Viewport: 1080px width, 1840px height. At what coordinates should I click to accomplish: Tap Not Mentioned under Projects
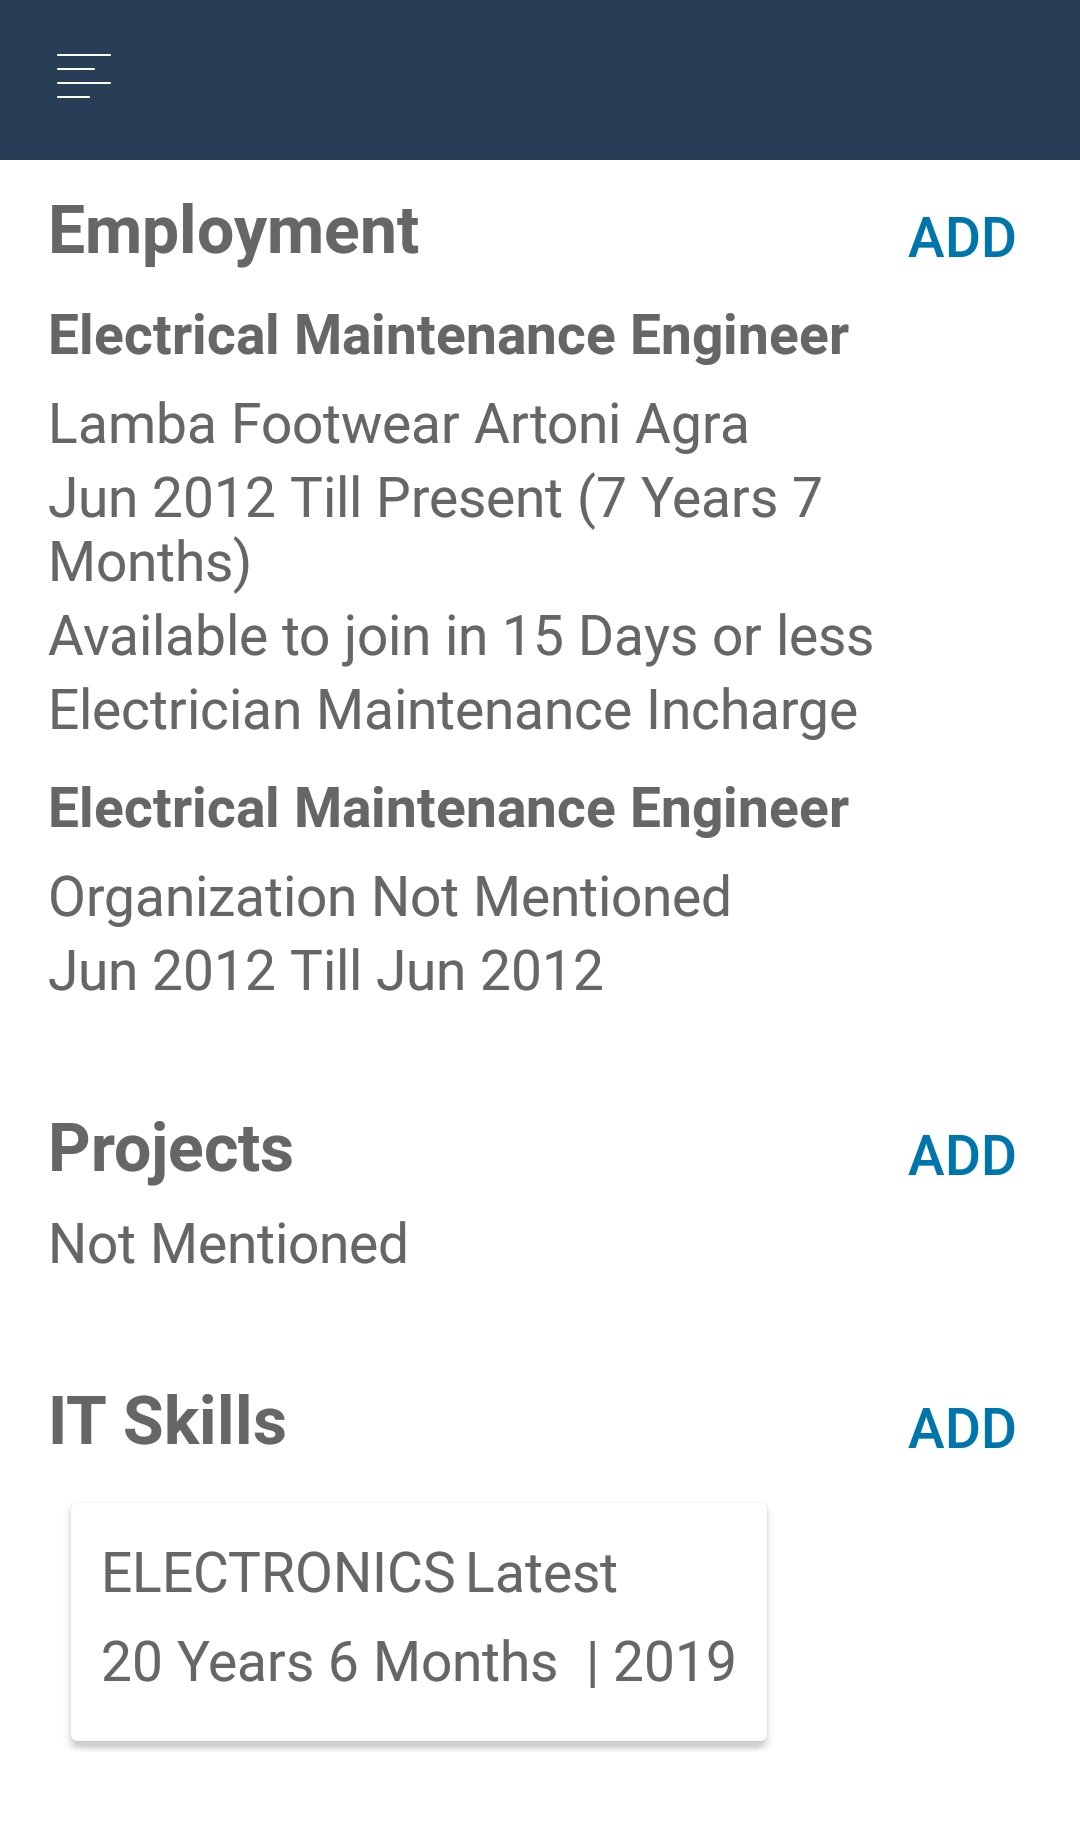tap(228, 1244)
